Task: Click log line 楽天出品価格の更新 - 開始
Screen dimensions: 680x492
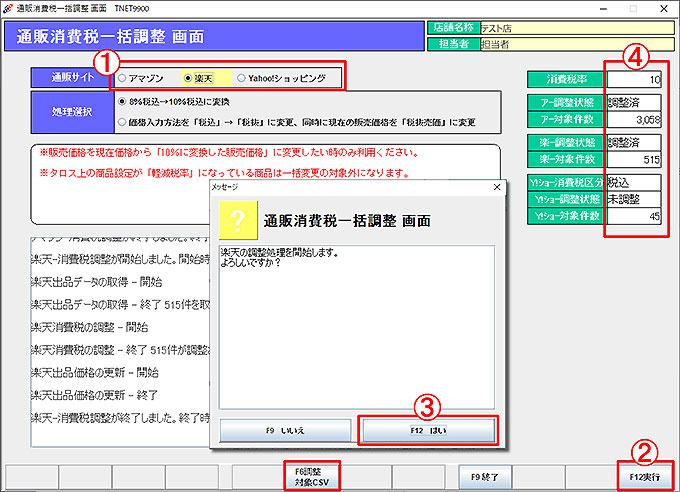Action: tap(95, 372)
